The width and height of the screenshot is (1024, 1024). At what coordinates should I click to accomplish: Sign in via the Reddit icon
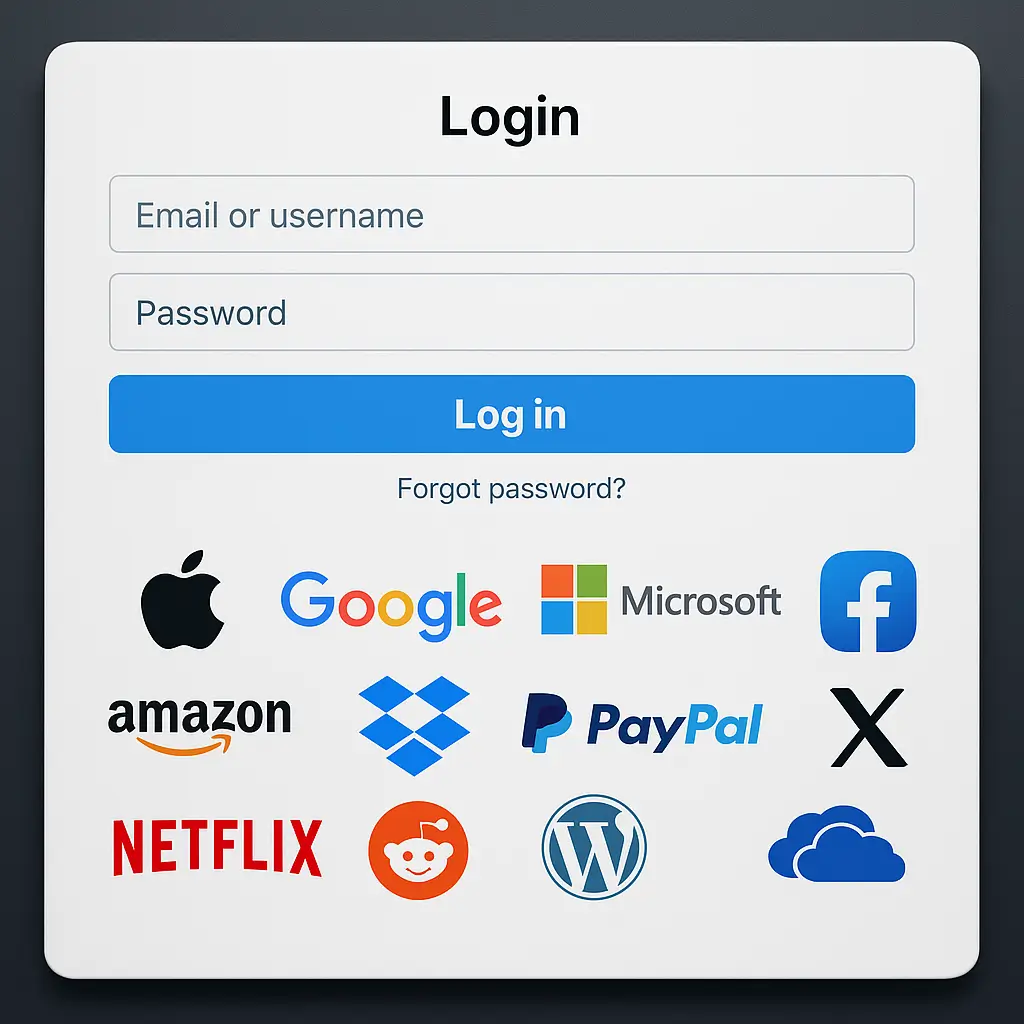[418, 850]
